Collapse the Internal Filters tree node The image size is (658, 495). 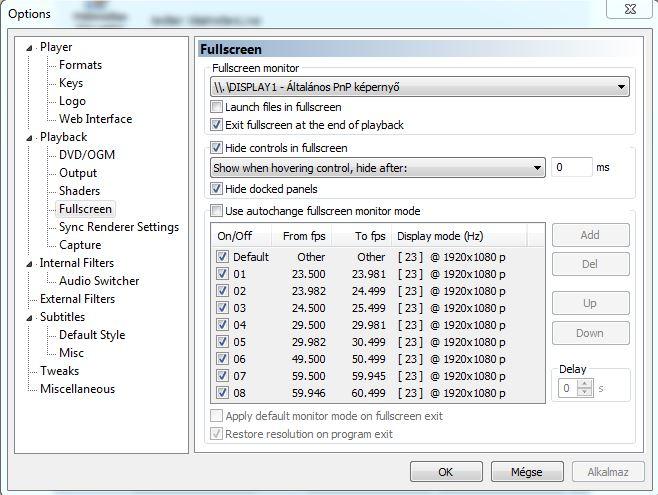(29, 264)
